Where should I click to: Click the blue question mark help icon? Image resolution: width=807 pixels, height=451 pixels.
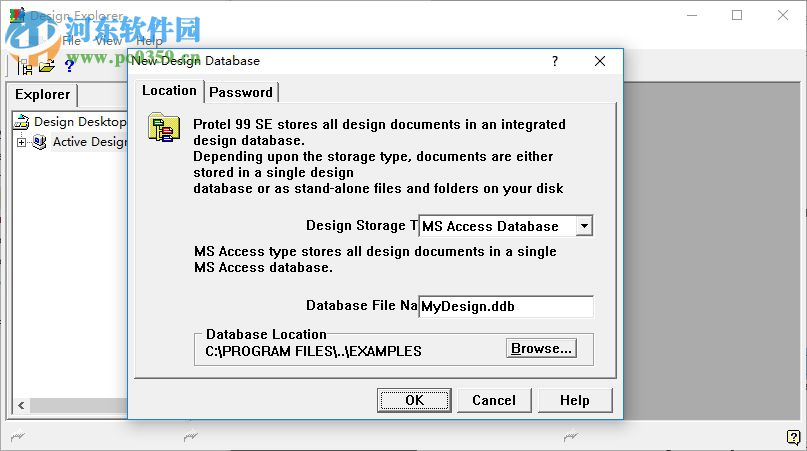point(69,66)
